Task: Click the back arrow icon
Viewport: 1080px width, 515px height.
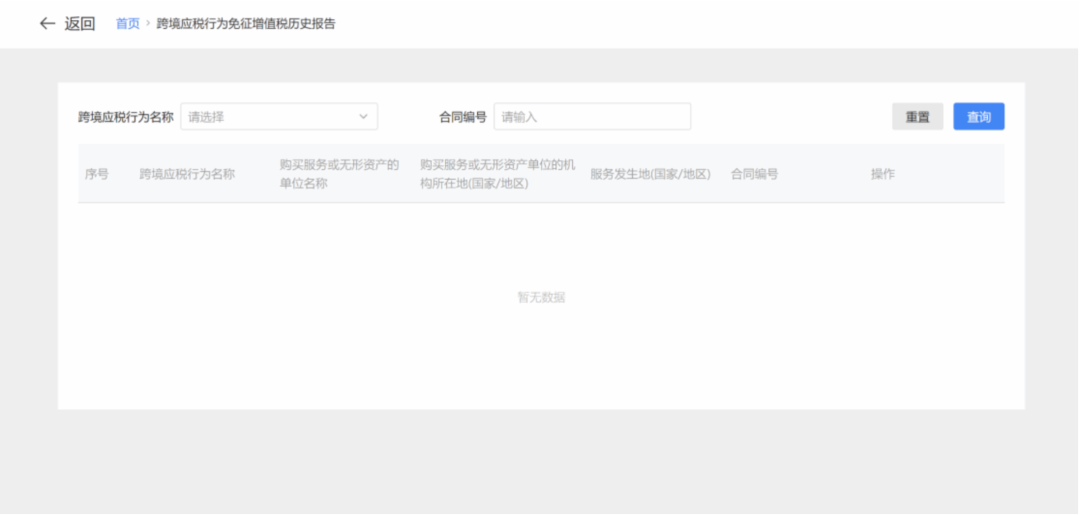Action: [47, 24]
